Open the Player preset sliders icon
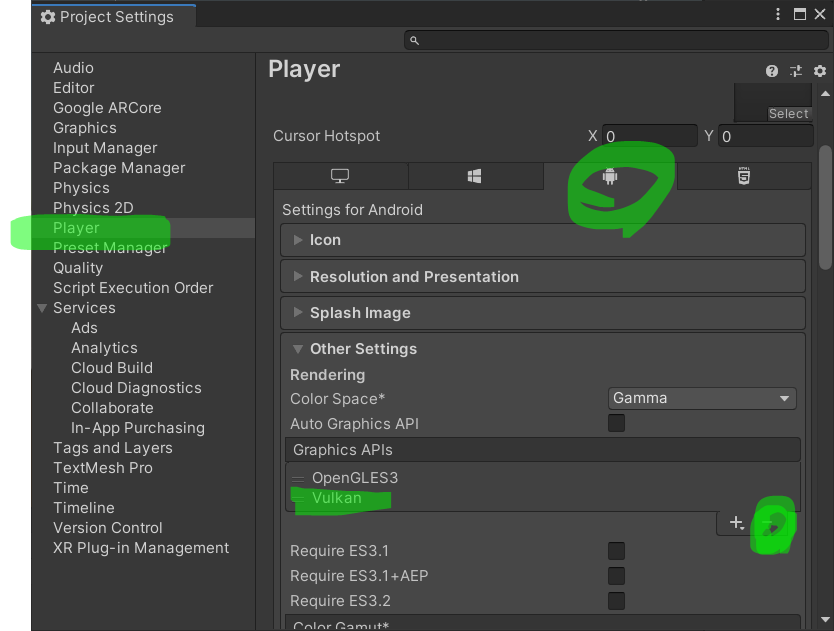Screen dimensions: 834x631 tap(796, 71)
